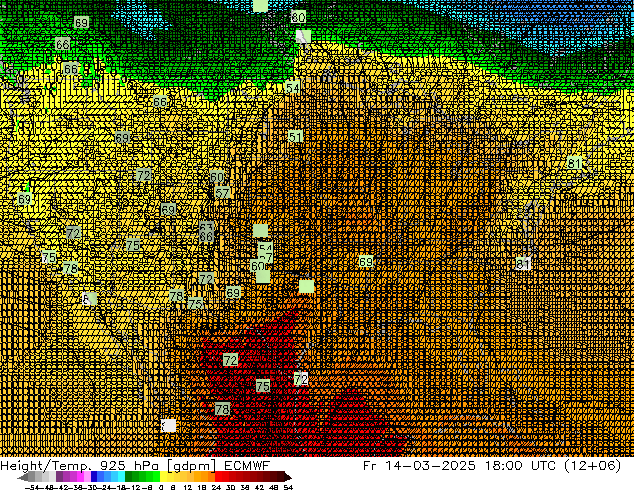Pick the bright red swatch in the temperature legend
The width and height of the screenshot is (634, 490).
click(x=218, y=476)
